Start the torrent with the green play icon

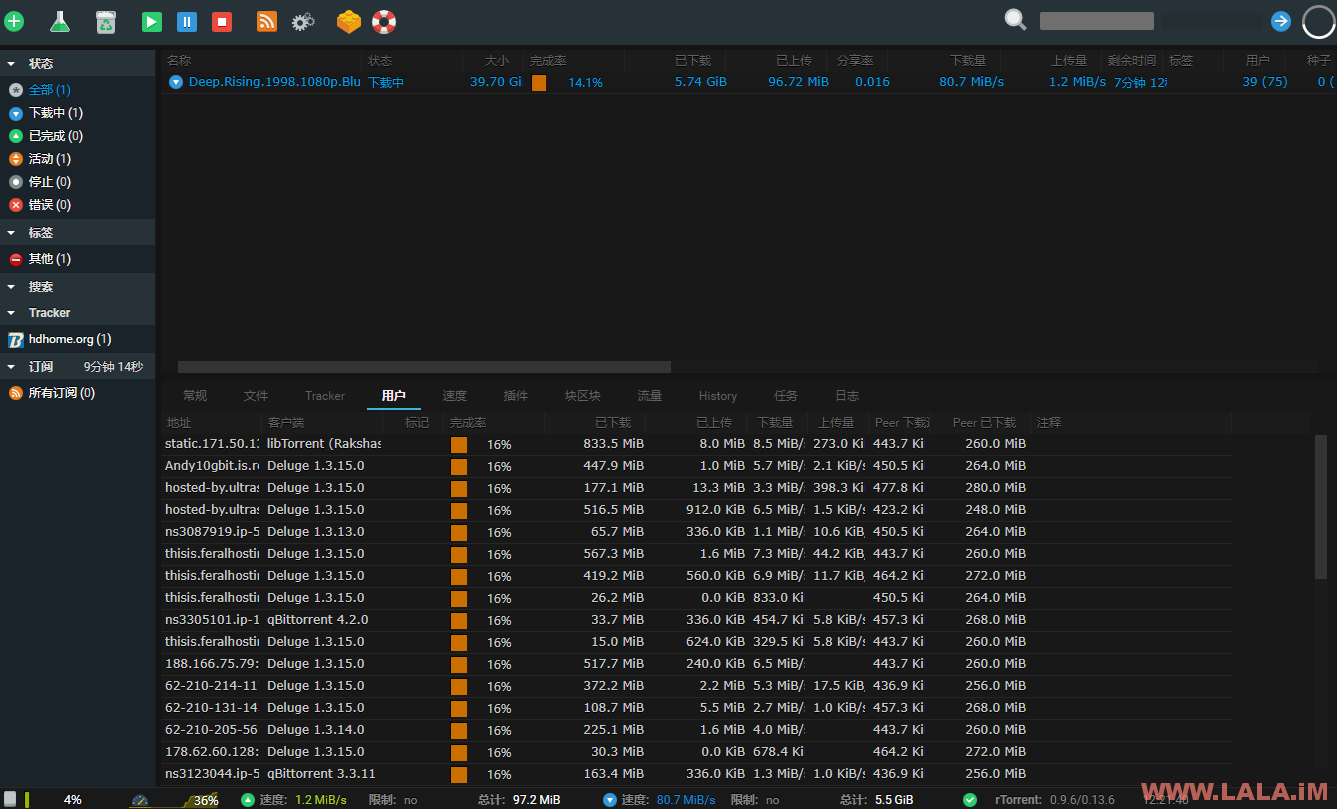coord(151,21)
